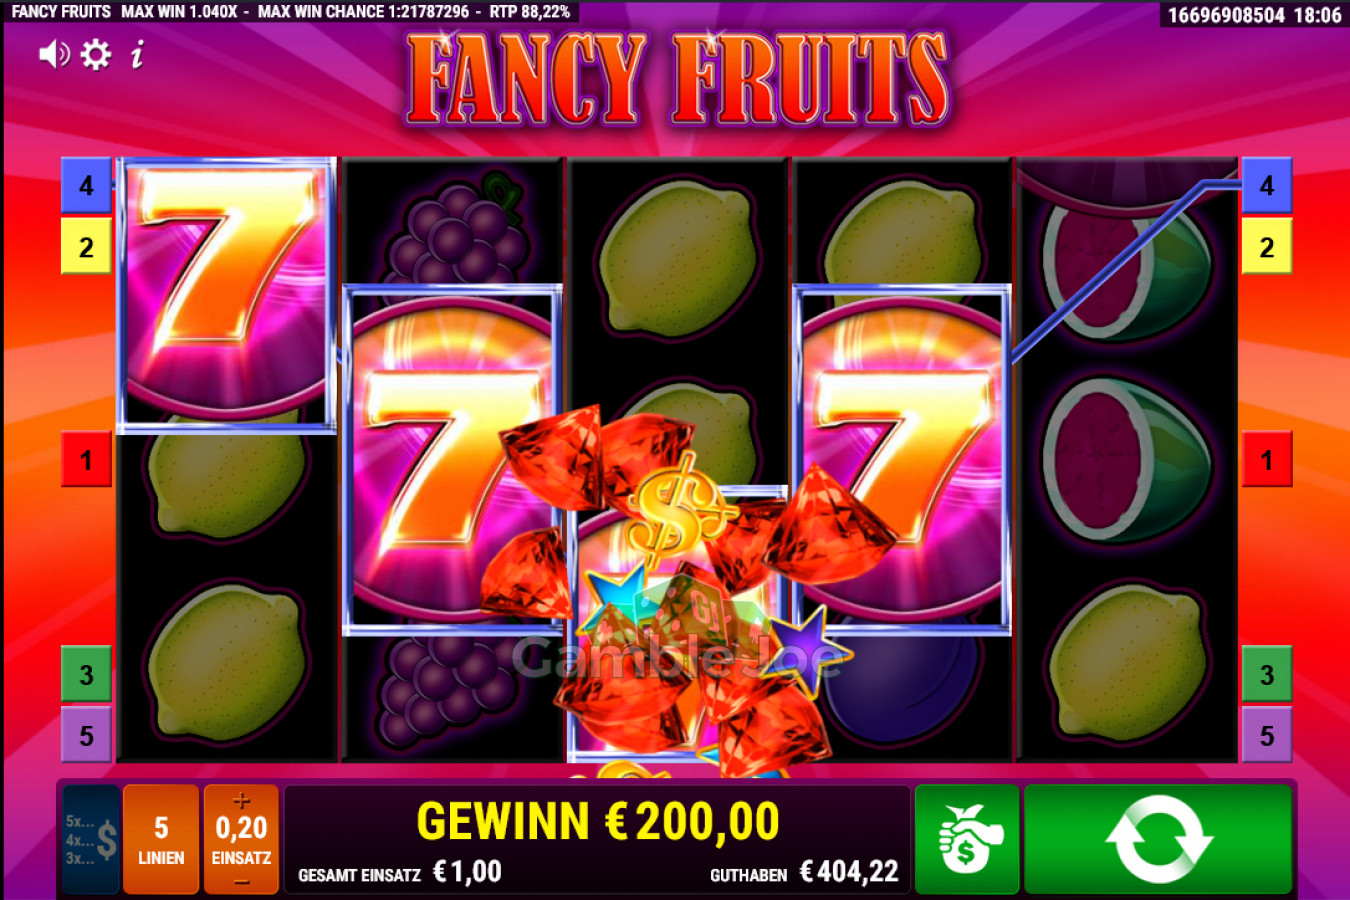Select payline 4 on left side

[x=86, y=185]
